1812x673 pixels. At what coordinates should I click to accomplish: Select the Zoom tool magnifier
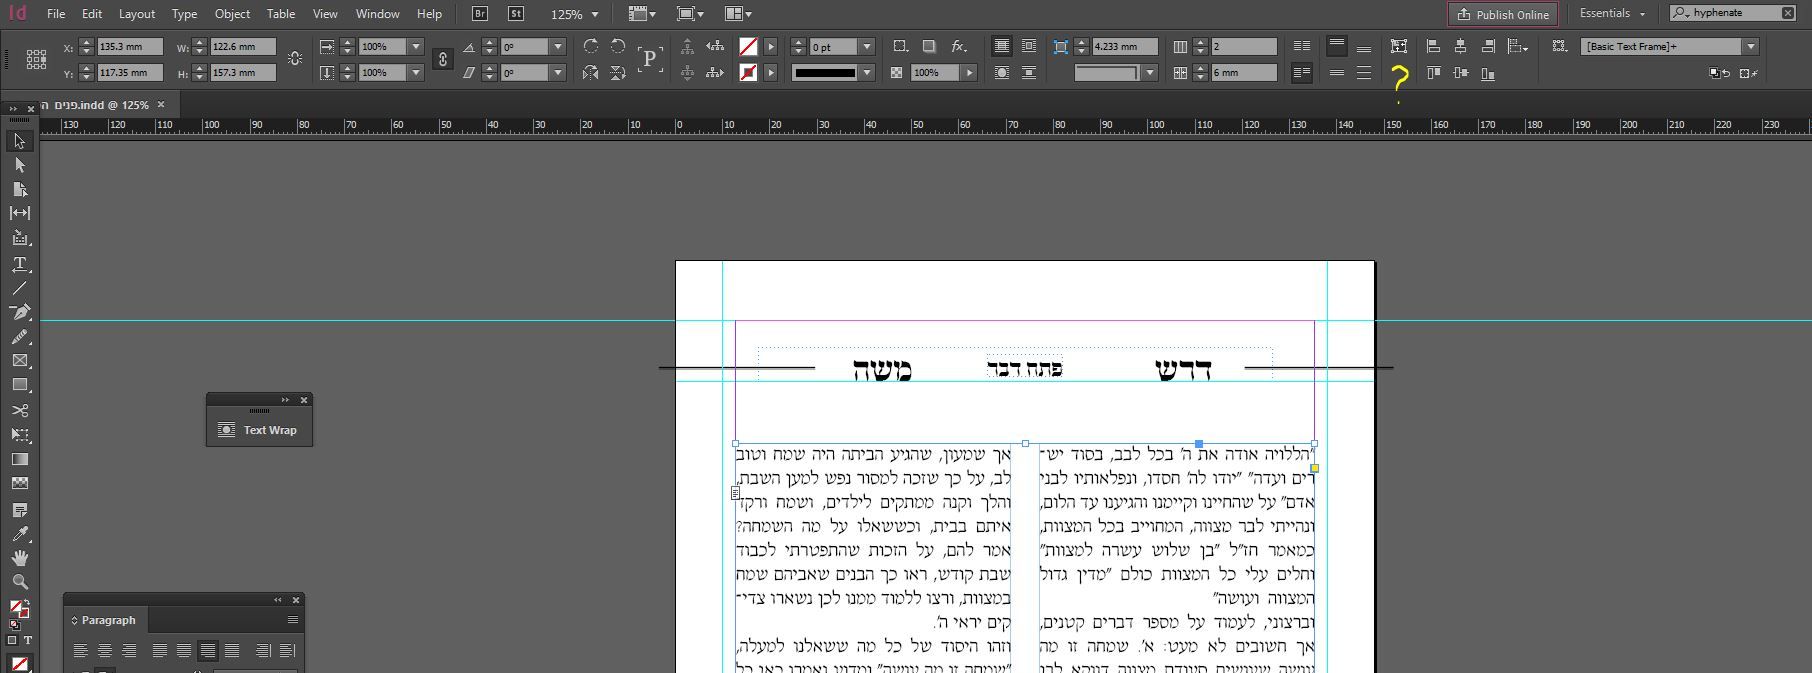19,582
